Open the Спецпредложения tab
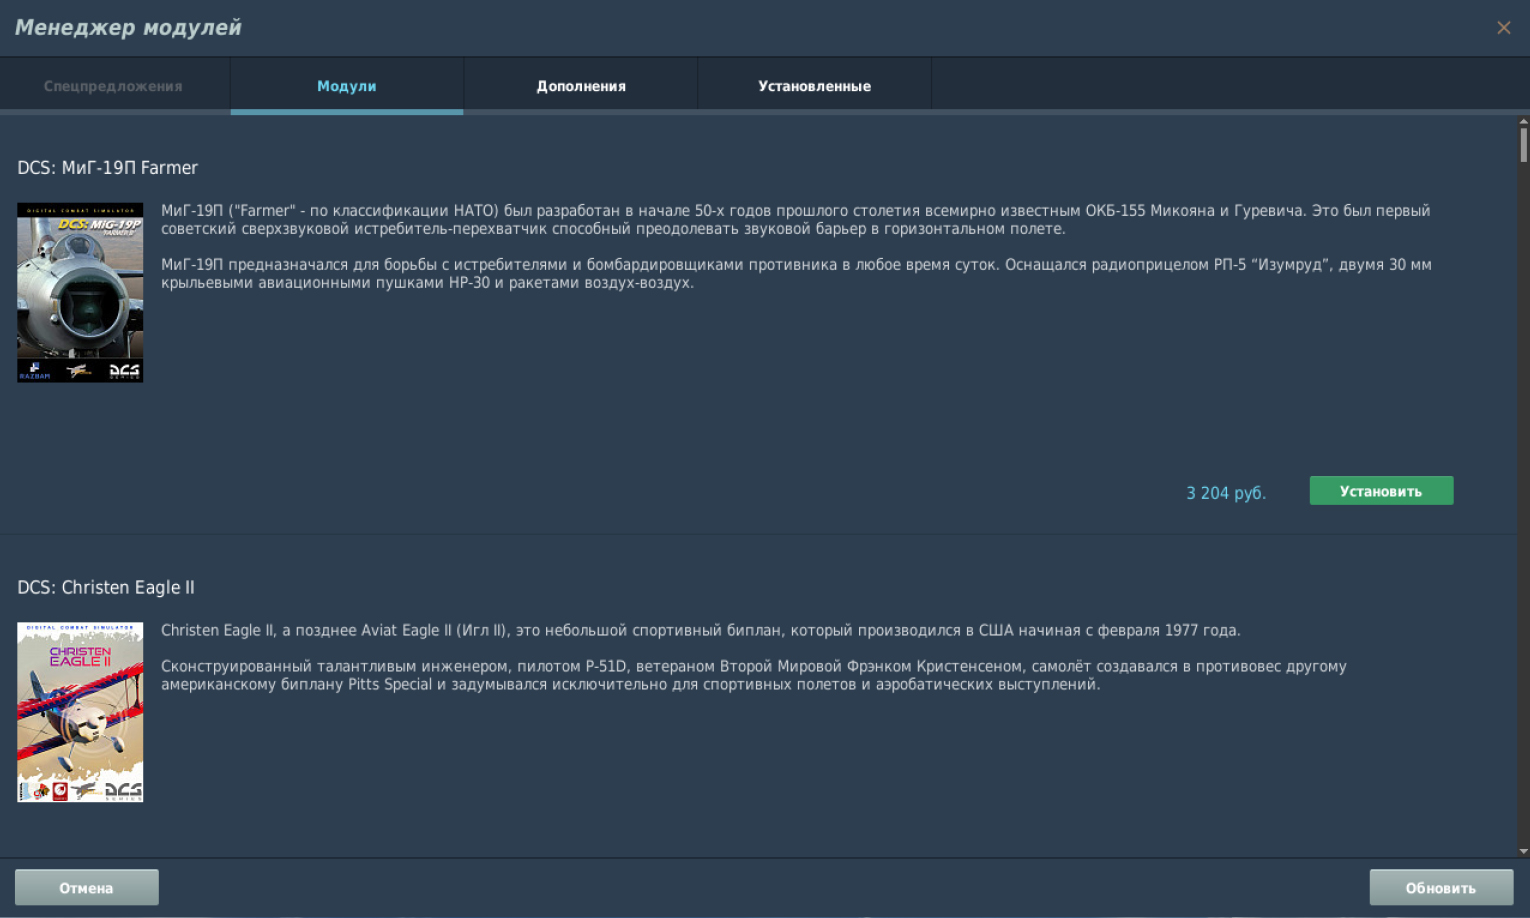1530x918 pixels. point(113,86)
